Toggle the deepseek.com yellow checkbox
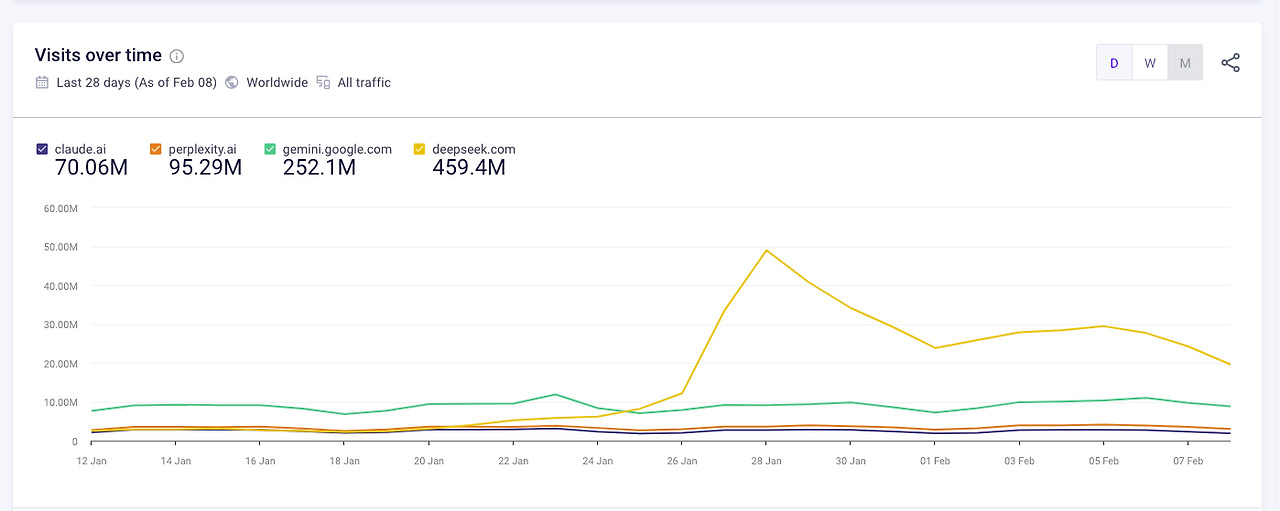The image size is (1280, 511). [419, 149]
